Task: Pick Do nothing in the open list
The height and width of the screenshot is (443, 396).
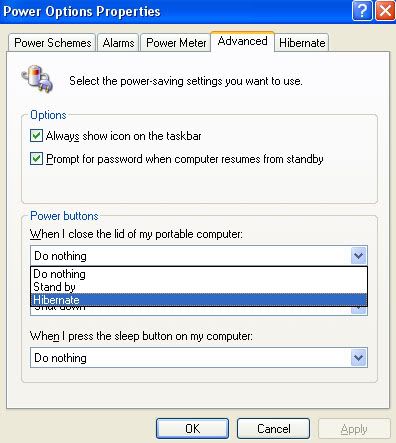Action: [x=199, y=274]
